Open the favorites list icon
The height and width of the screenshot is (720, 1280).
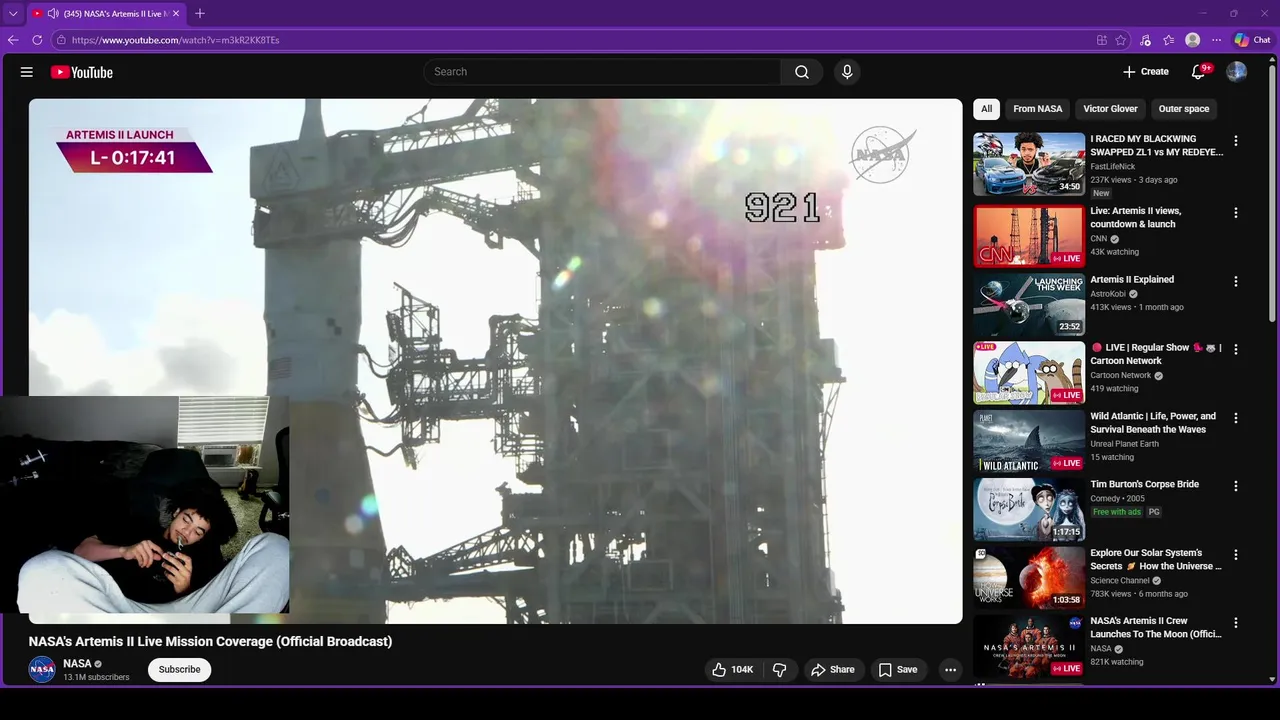[1168, 40]
